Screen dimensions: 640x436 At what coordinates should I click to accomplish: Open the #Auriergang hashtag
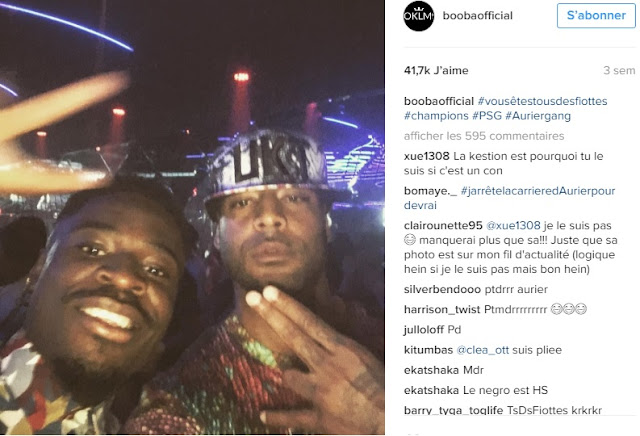(x=538, y=116)
